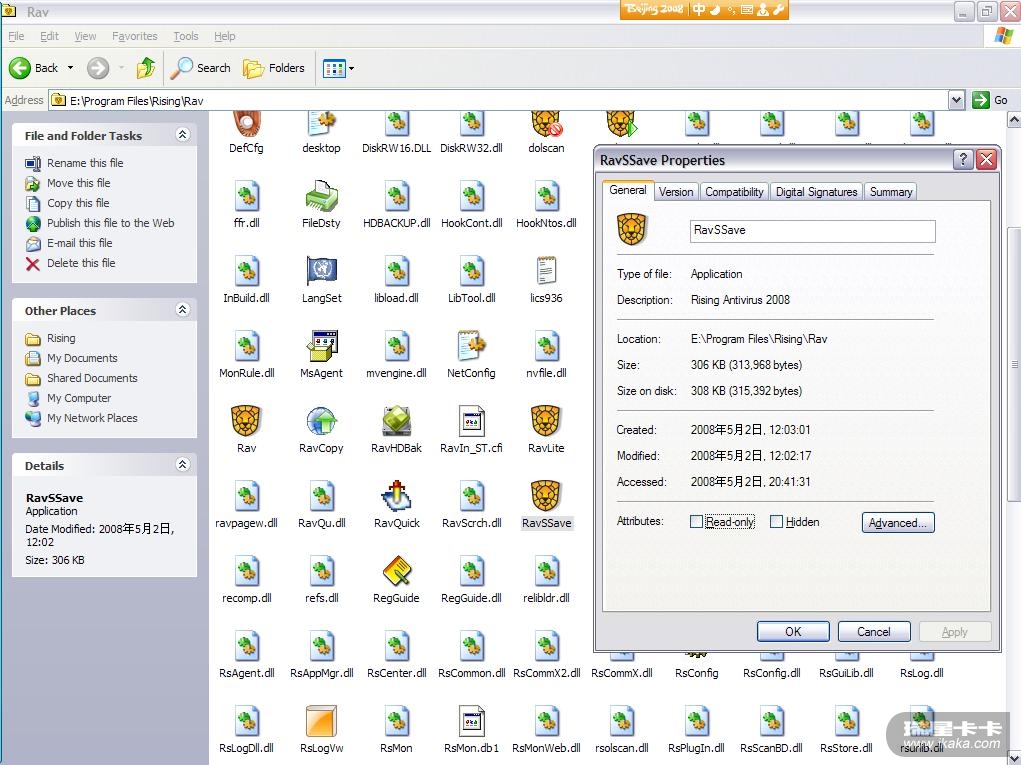This screenshot has height=765, width=1021.
Task: Collapse the File and Folder Tasks panel
Action: pyautogui.click(x=182, y=135)
